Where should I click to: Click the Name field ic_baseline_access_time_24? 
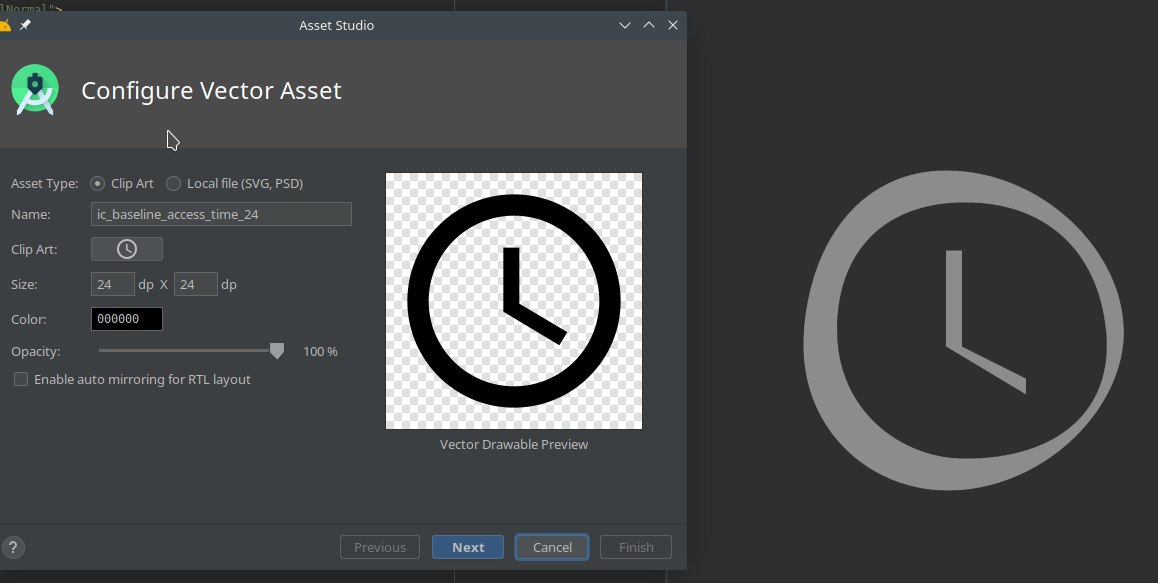click(x=222, y=214)
